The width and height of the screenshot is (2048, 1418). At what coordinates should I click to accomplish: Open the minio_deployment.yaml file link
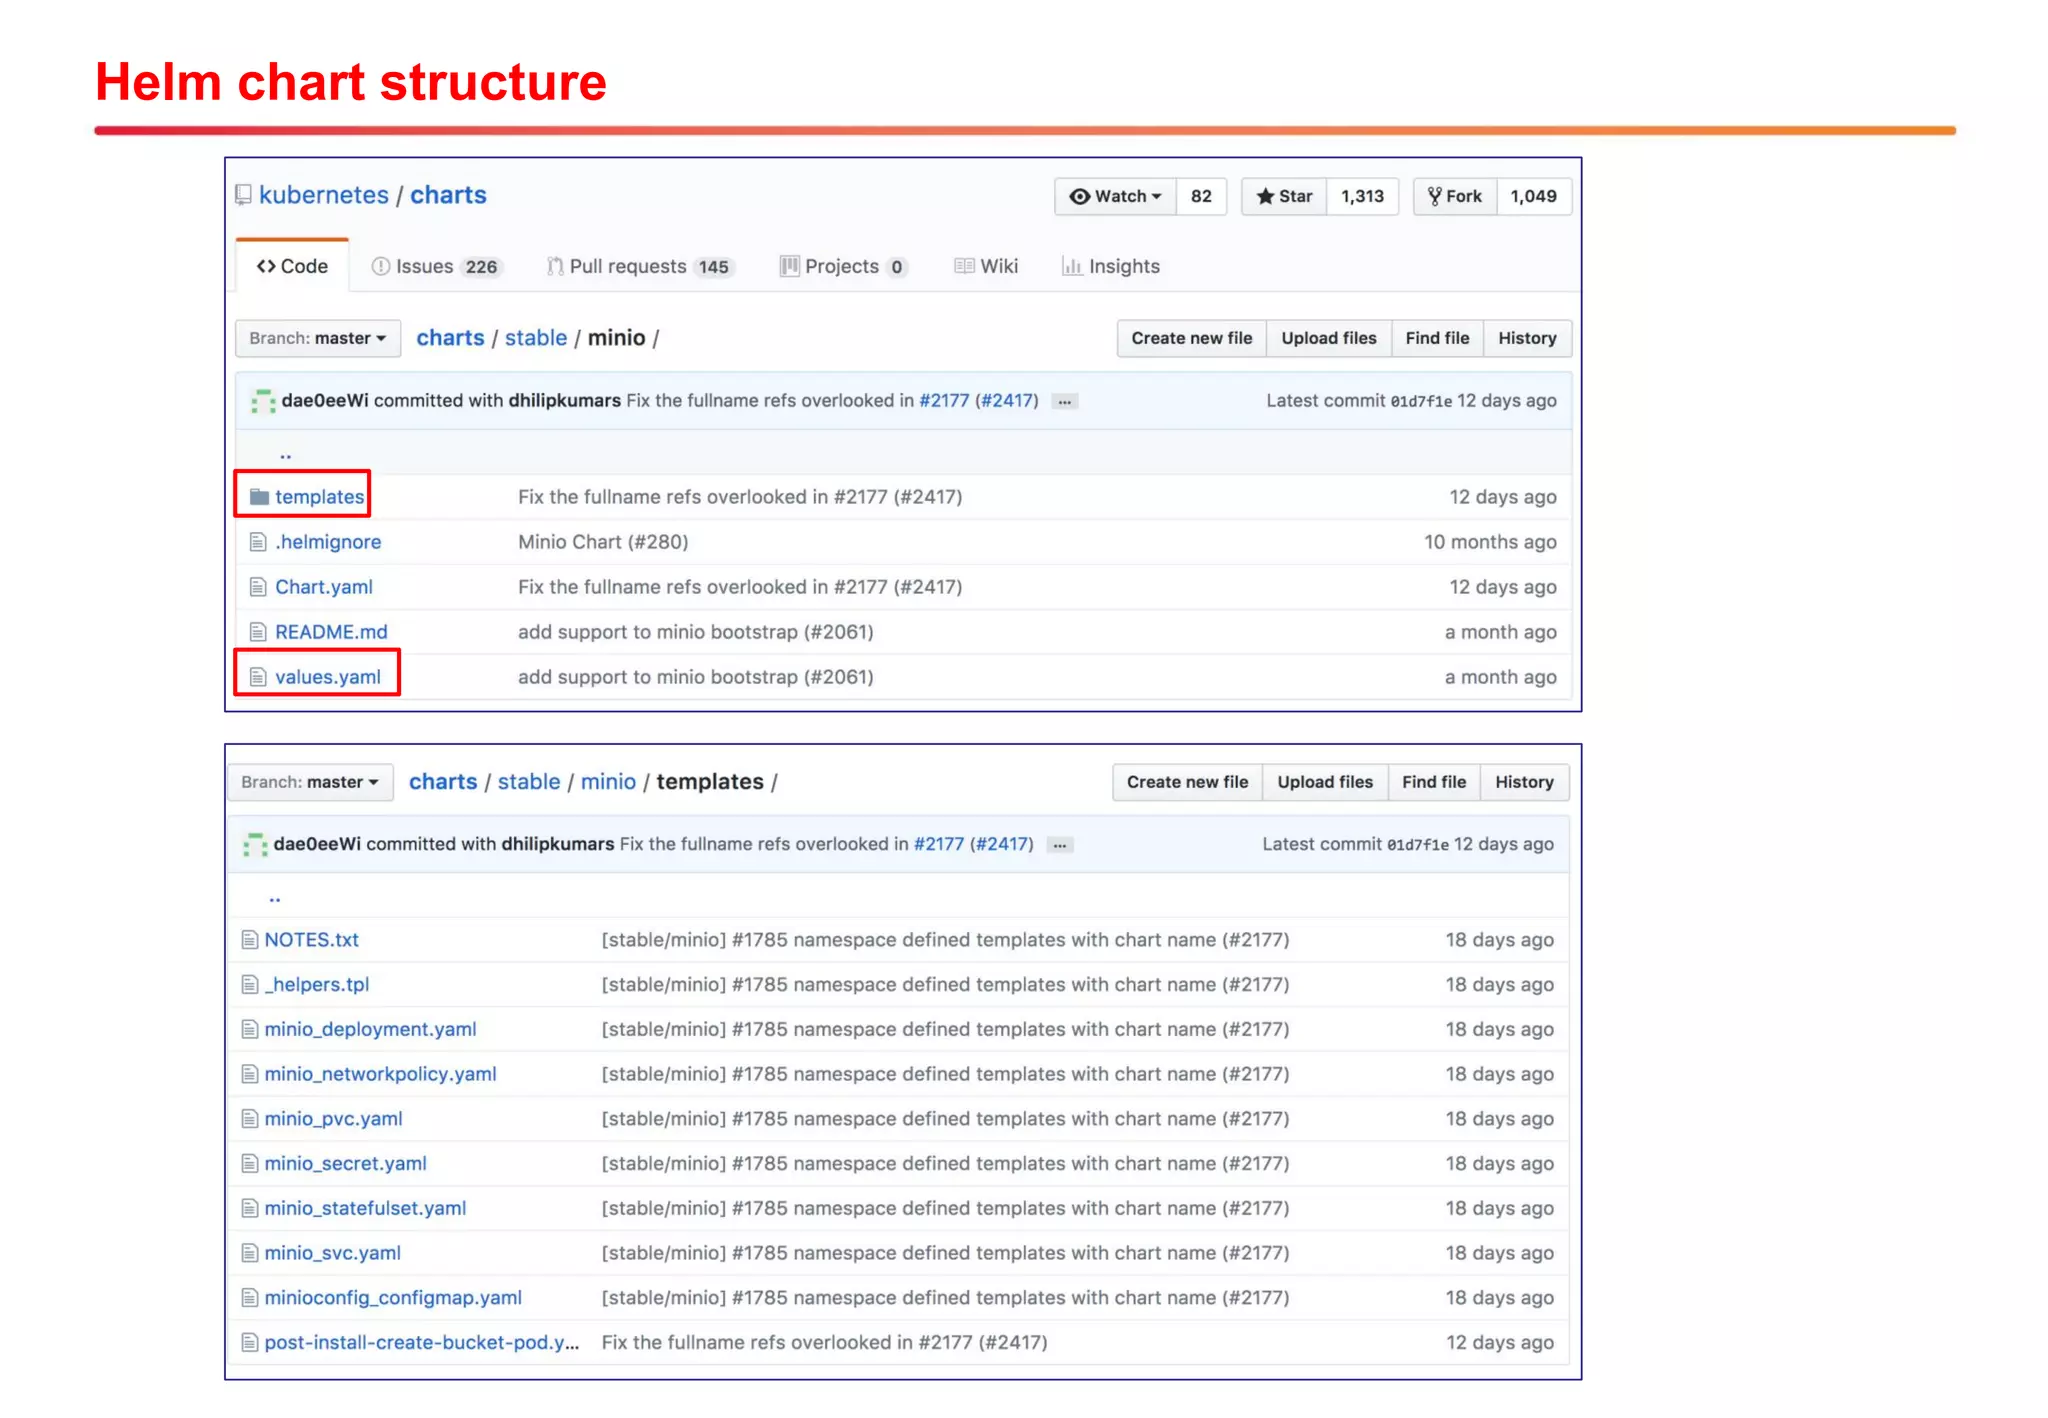(370, 1029)
